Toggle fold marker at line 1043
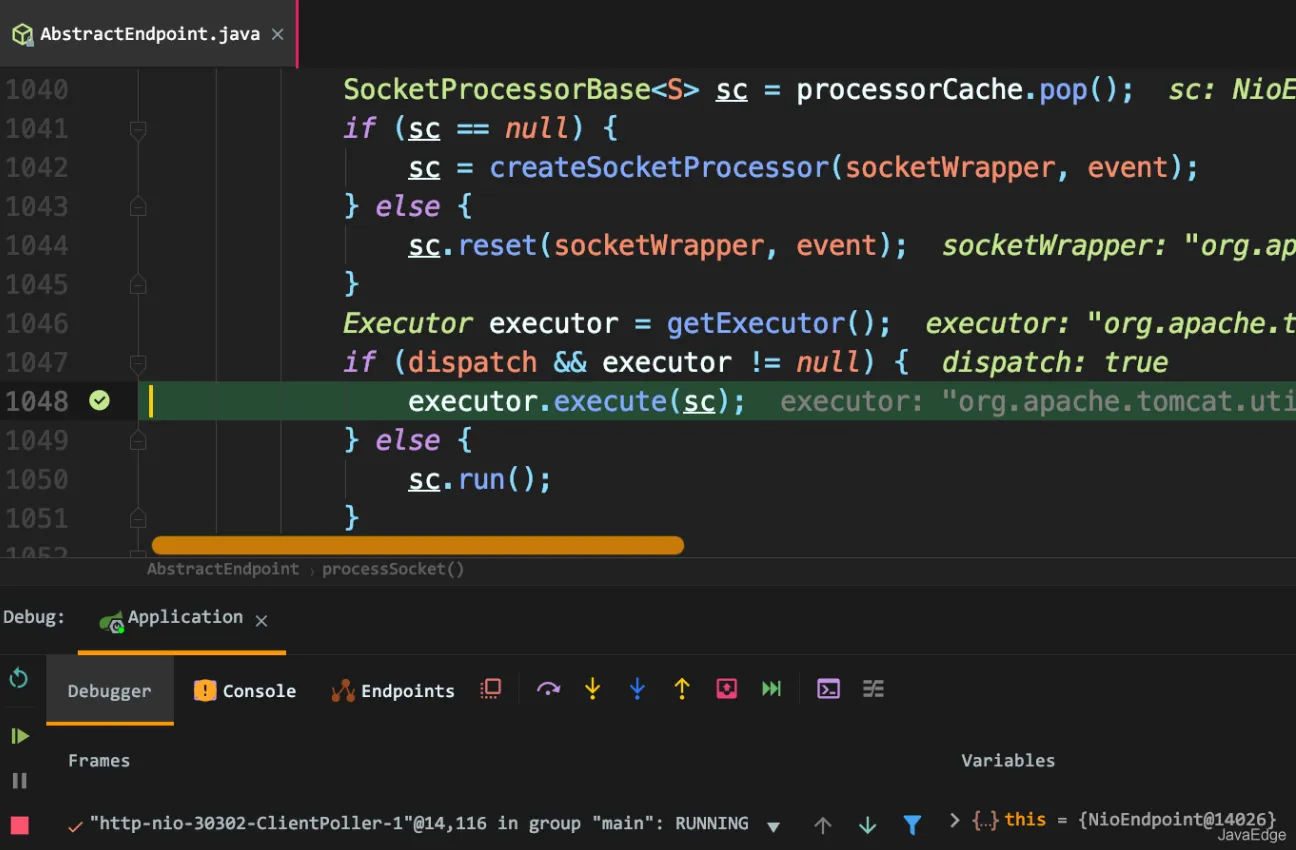The width and height of the screenshot is (1296, 850). (138, 207)
